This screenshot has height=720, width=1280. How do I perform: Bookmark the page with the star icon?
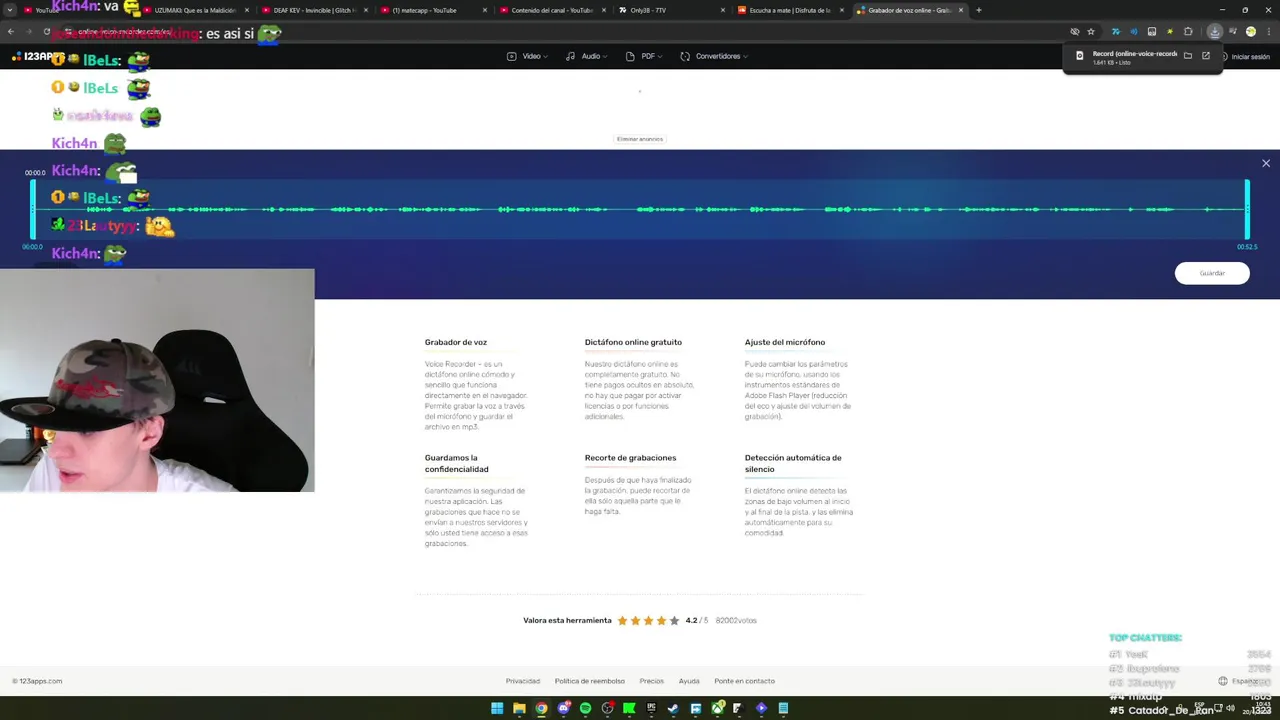point(1091,32)
